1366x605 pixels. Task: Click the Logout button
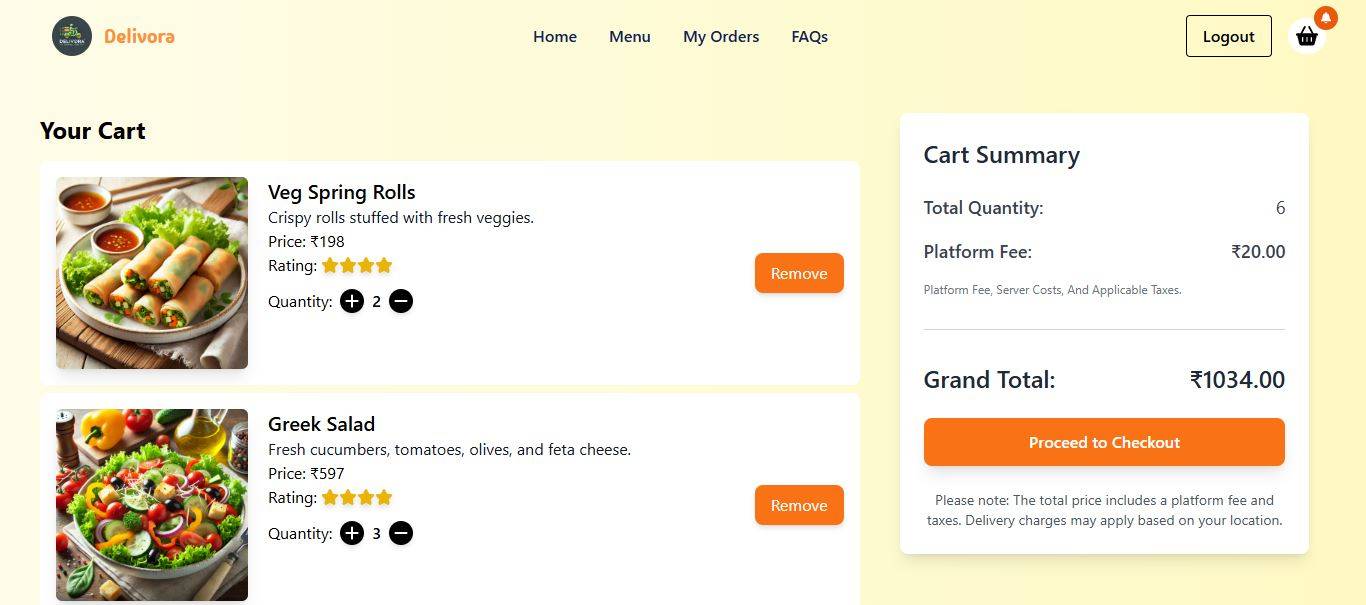tap(1228, 35)
